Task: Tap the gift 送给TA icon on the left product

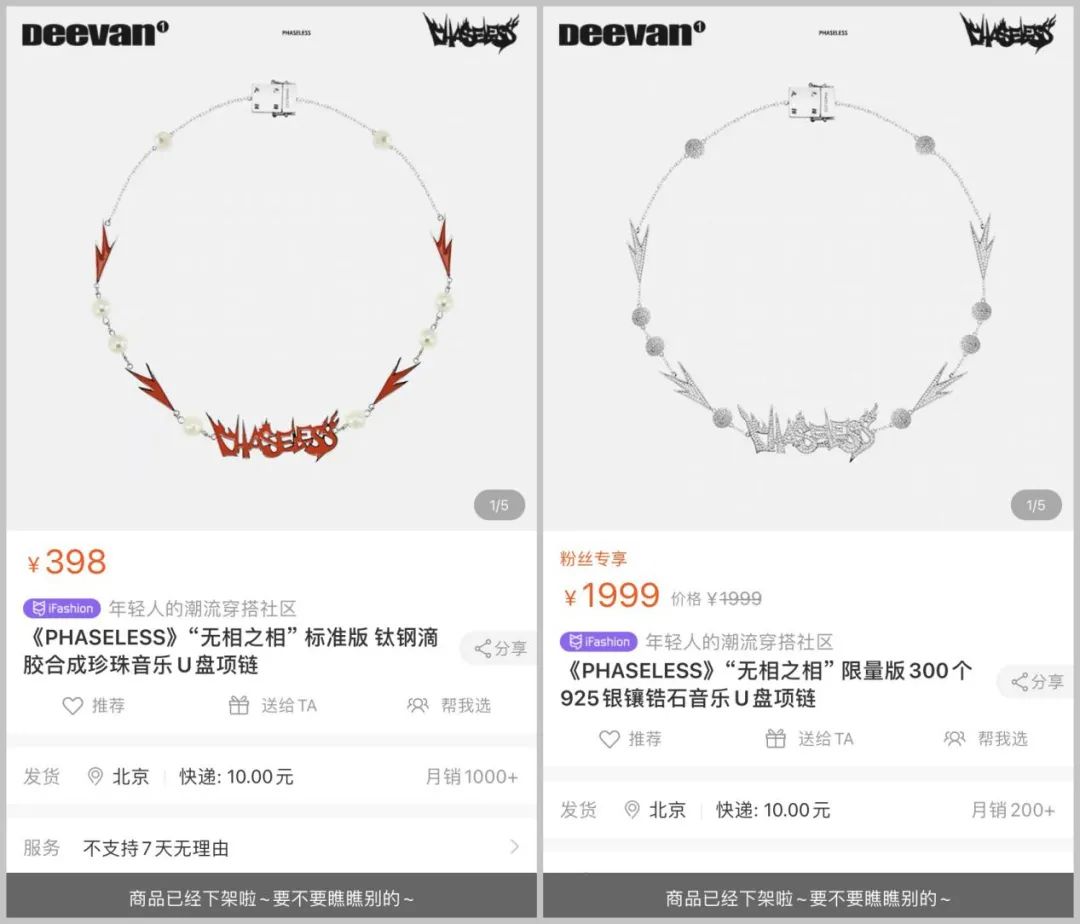Action: point(238,705)
